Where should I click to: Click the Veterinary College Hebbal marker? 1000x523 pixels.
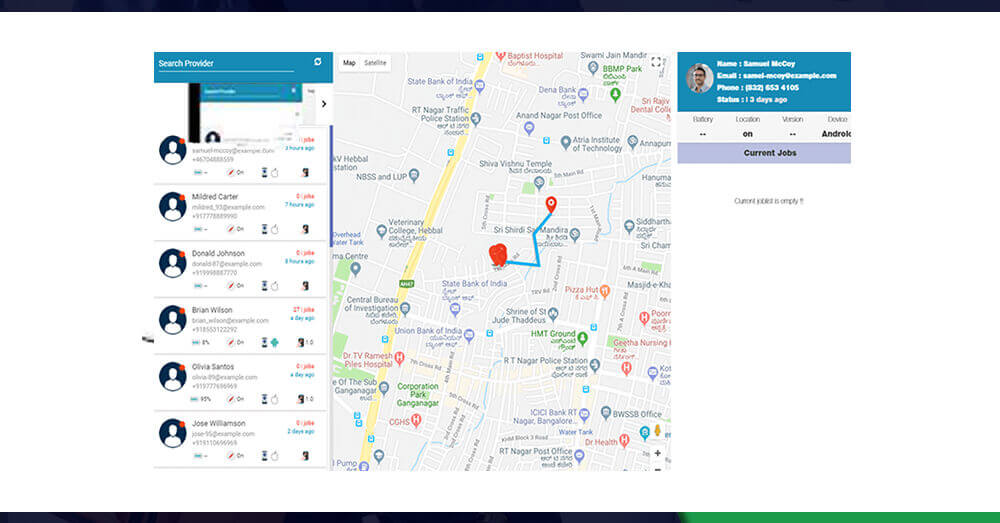point(381,230)
